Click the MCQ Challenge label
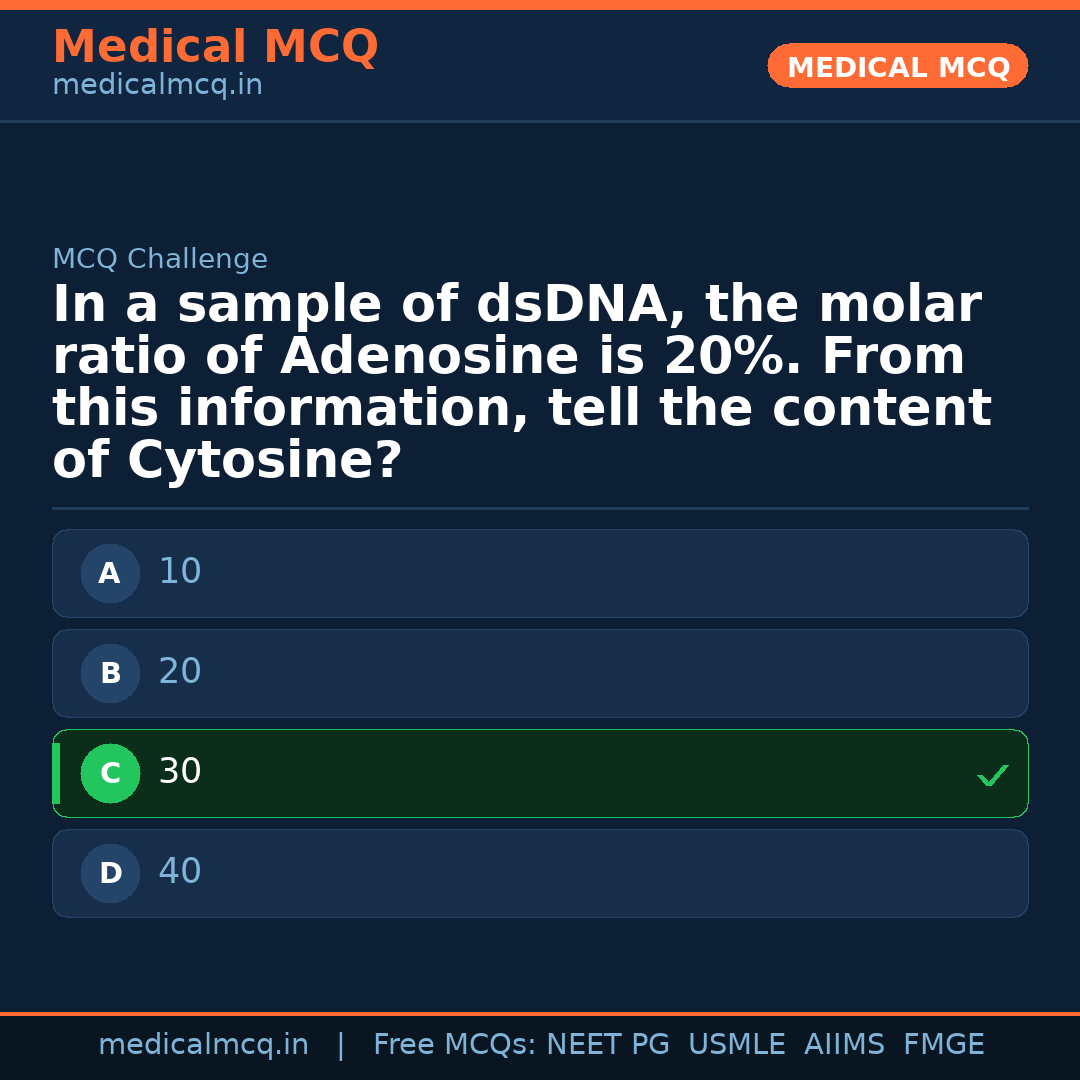This screenshot has height=1080, width=1080. (160, 260)
